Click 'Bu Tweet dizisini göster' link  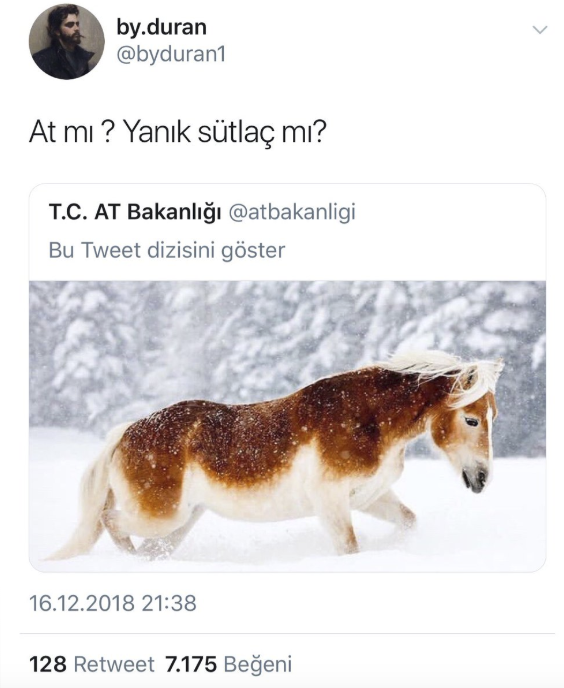[167, 250]
